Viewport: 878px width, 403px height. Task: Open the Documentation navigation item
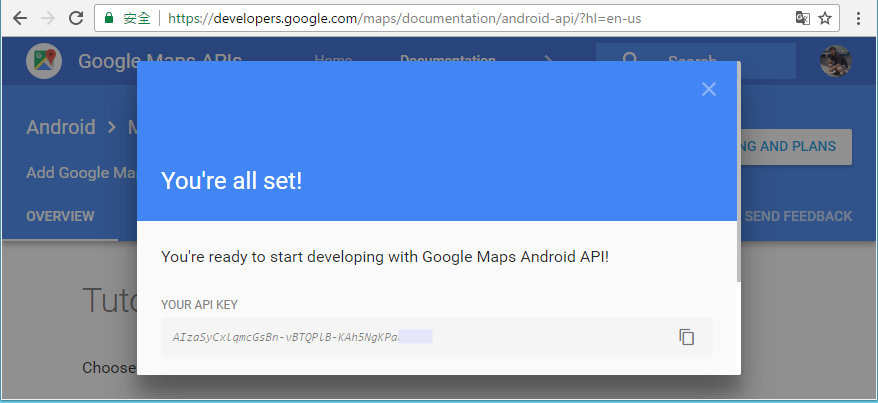coord(448,60)
